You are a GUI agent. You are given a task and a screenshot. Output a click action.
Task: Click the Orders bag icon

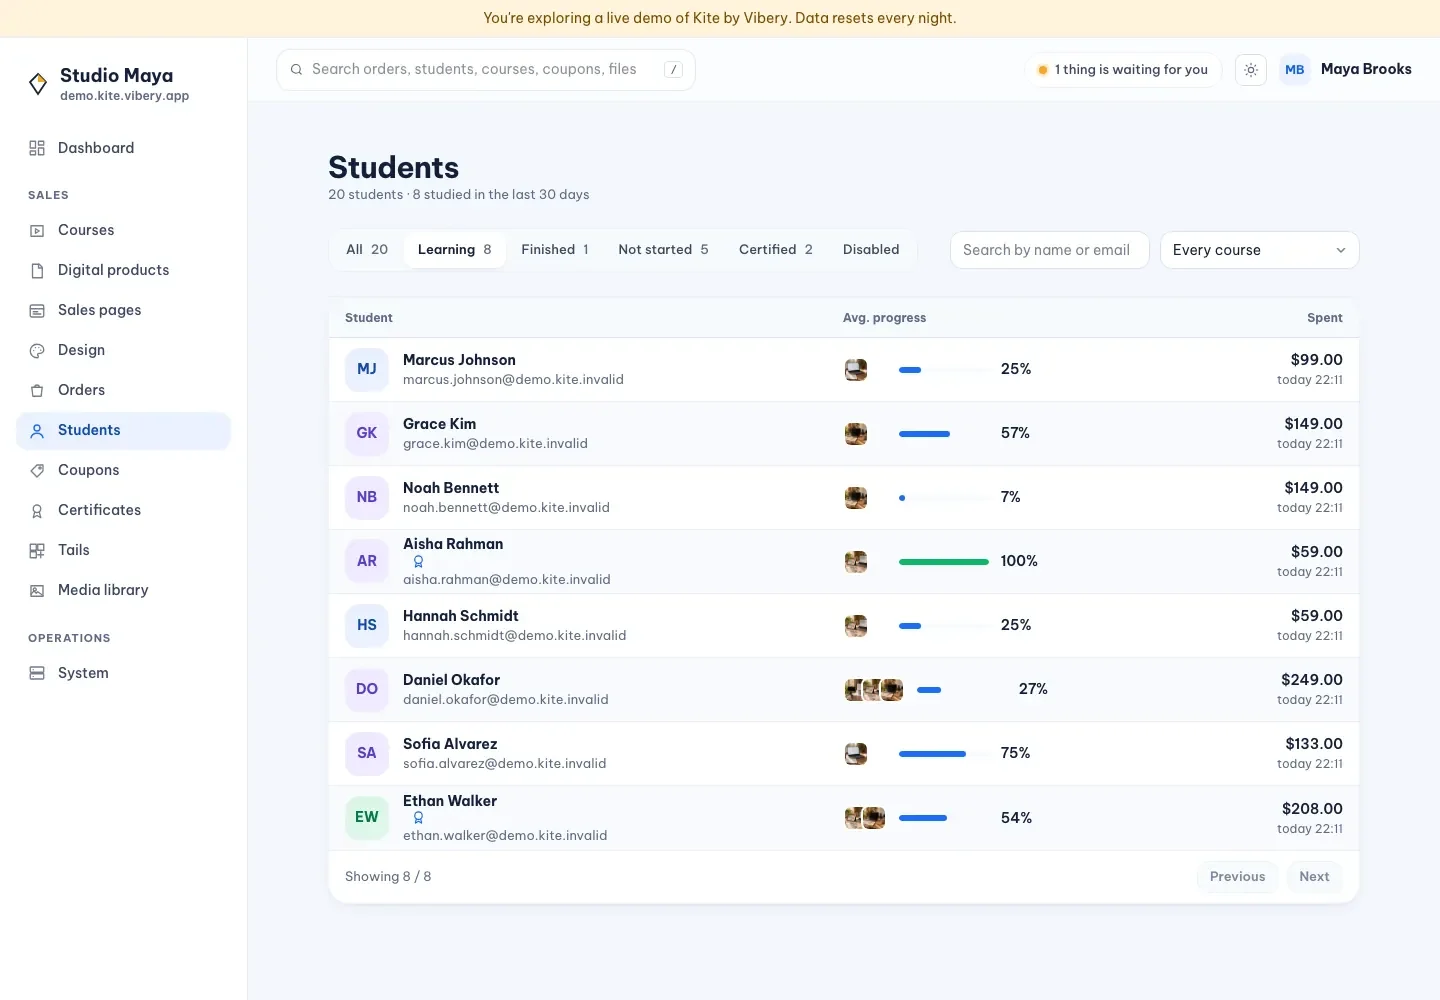(x=37, y=390)
